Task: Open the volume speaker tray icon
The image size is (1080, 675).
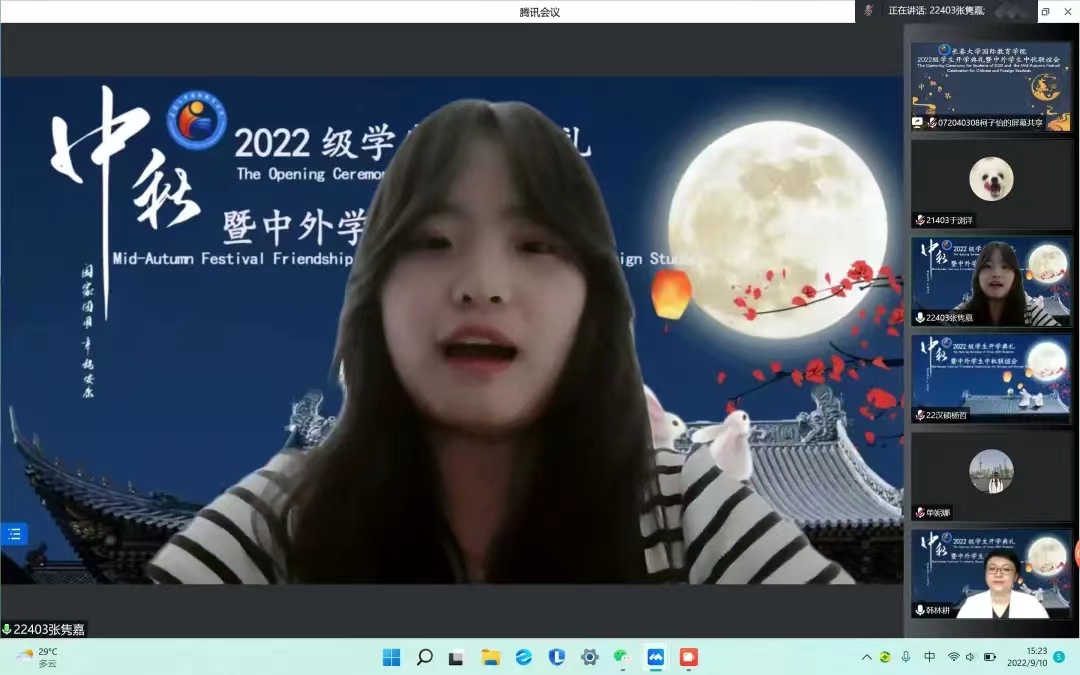Action: [x=970, y=658]
